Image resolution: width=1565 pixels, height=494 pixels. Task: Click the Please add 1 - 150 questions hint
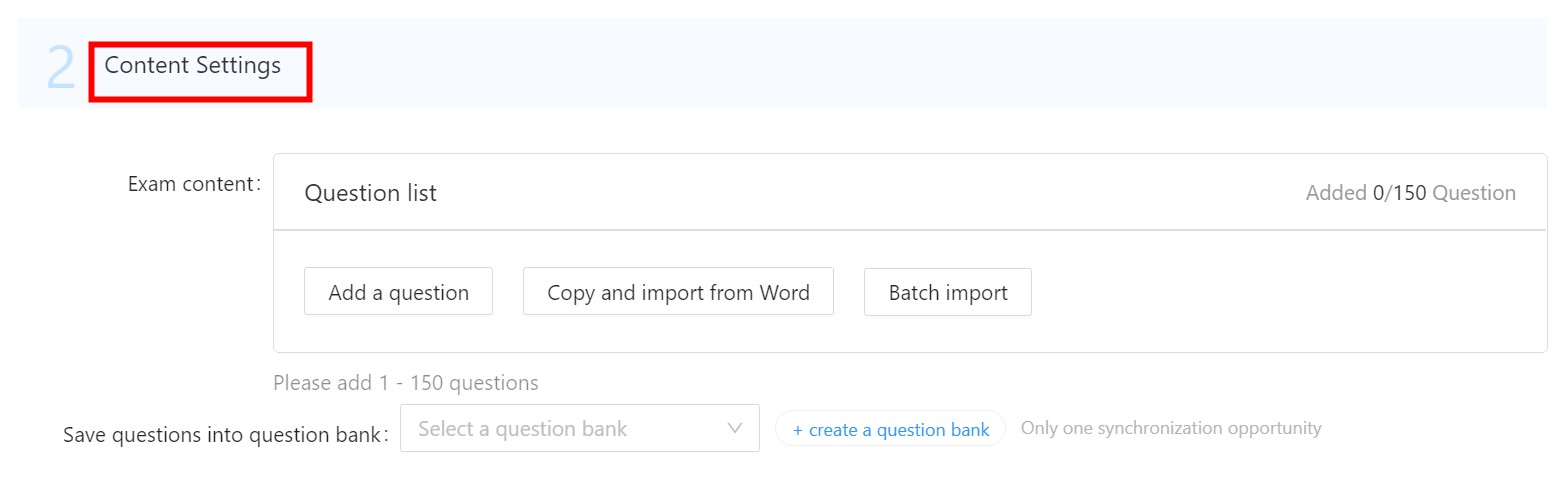(x=405, y=383)
